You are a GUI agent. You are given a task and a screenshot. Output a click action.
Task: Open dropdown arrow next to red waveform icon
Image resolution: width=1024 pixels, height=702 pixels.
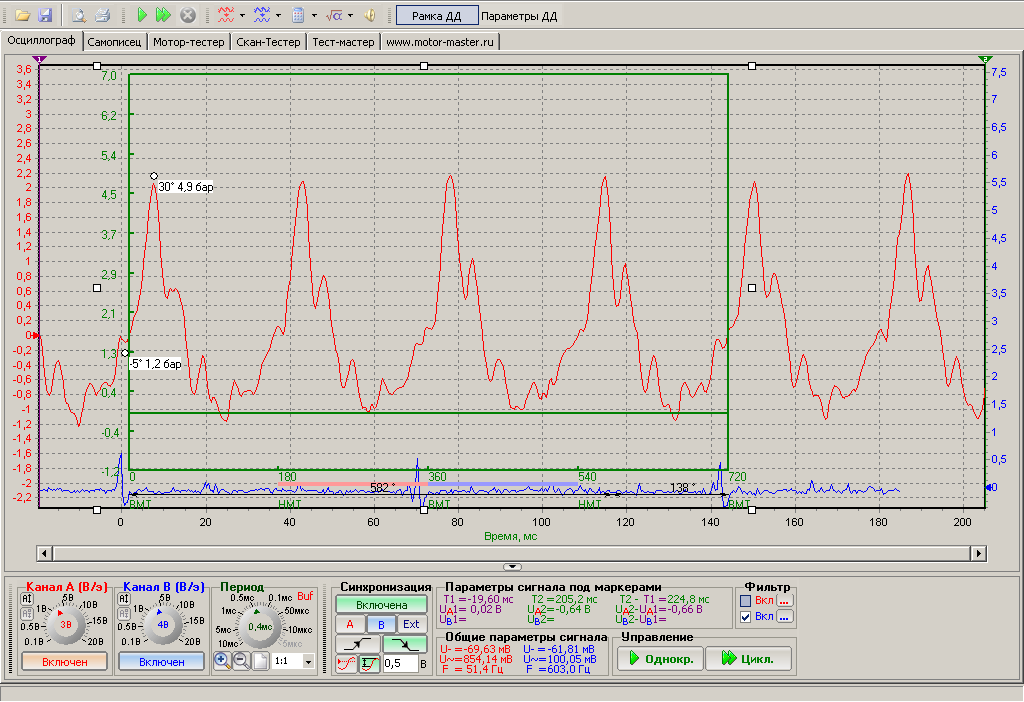pos(242,16)
